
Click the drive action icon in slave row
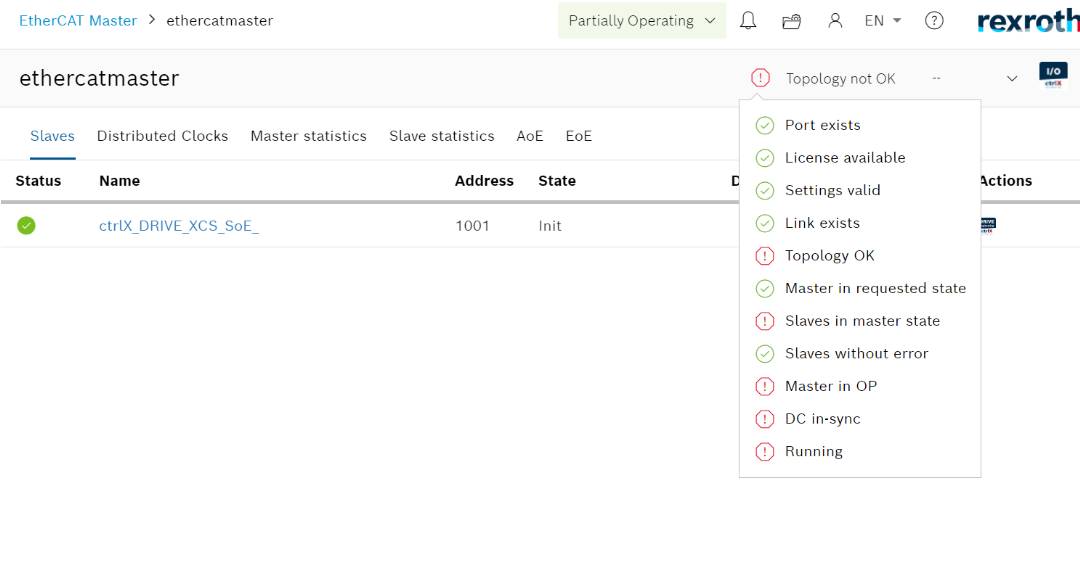click(988, 225)
